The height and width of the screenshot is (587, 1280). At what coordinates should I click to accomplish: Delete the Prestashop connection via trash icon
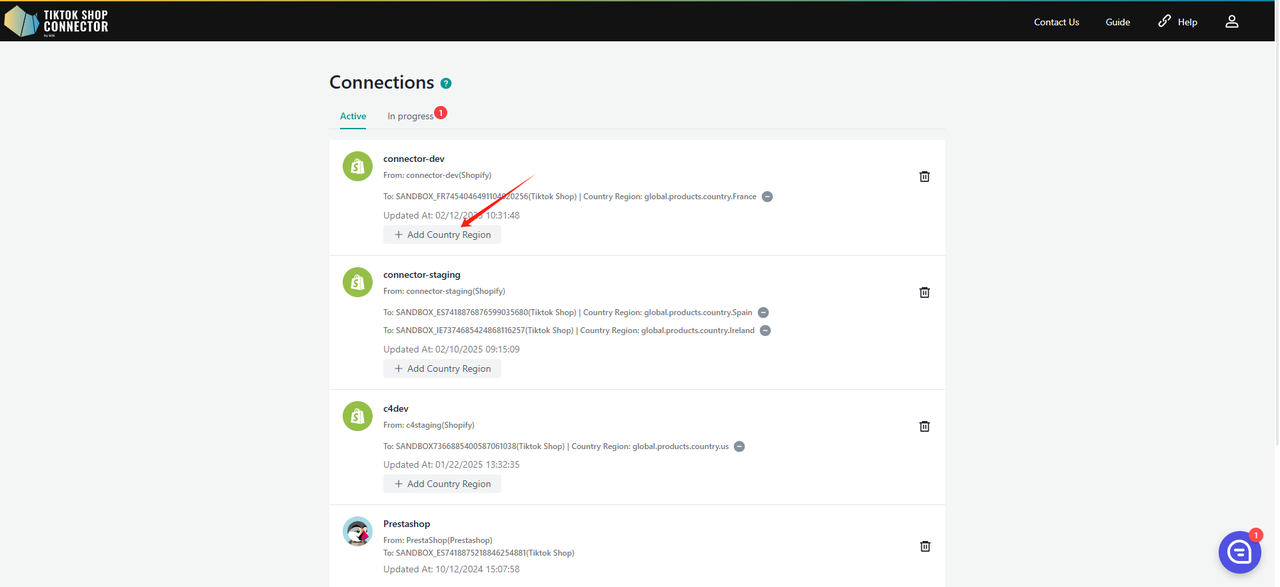[924, 546]
